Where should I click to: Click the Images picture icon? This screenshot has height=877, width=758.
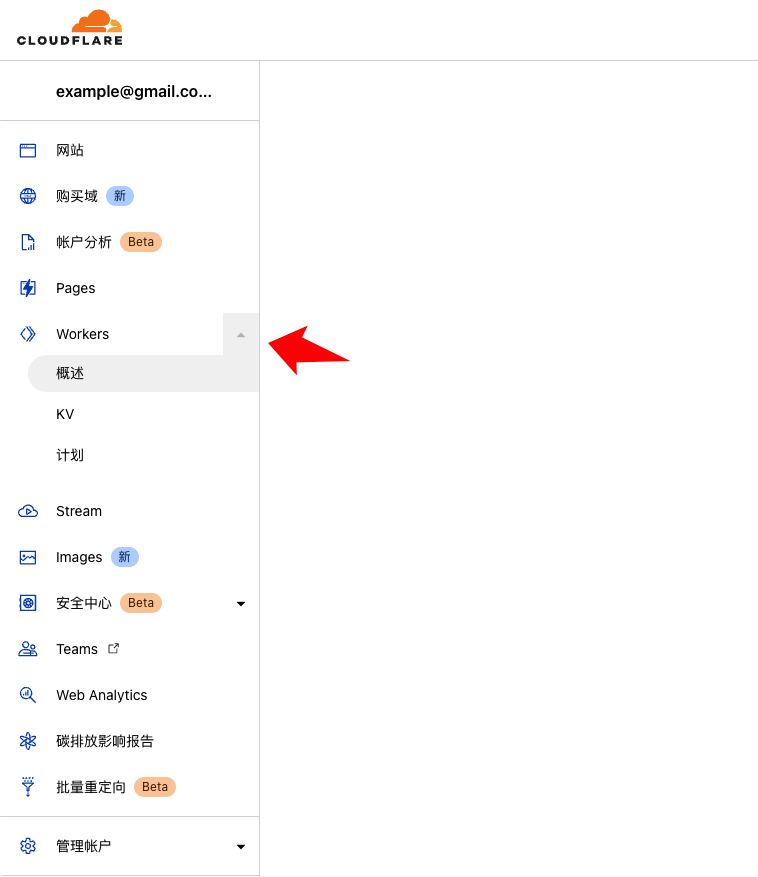(28, 557)
